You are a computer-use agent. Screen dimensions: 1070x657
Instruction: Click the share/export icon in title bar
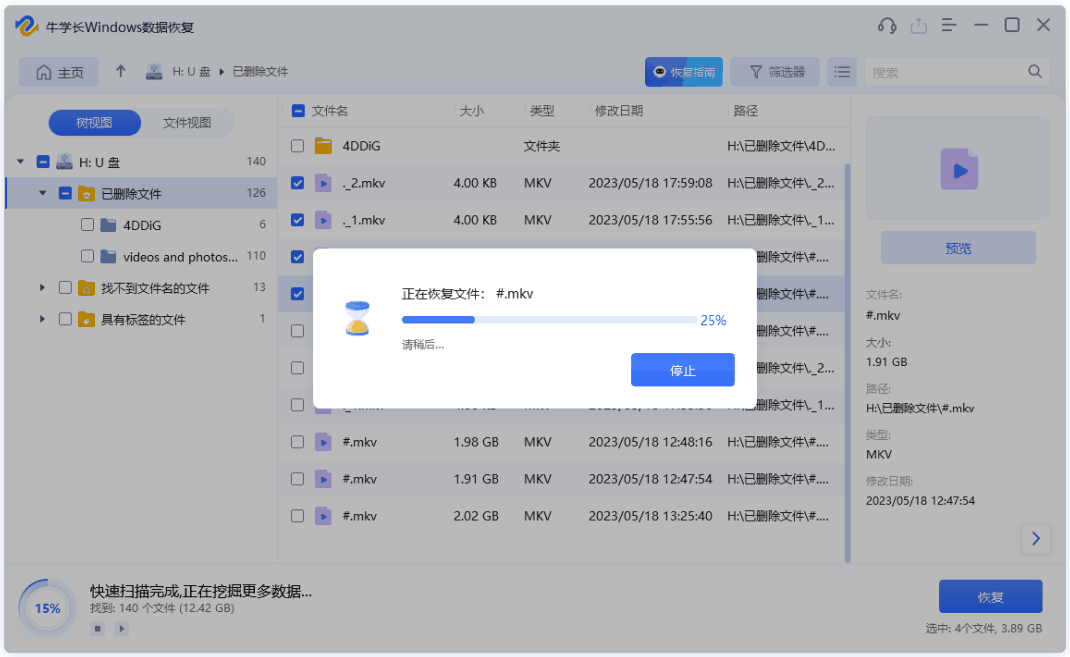[918, 25]
